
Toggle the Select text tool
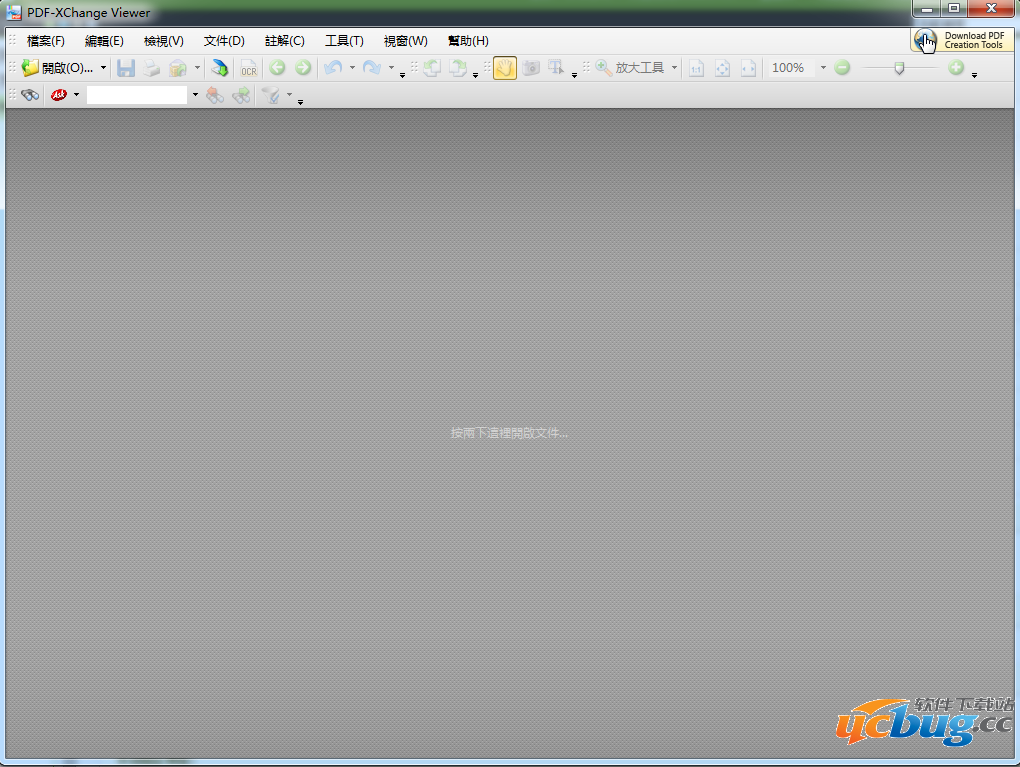click(x=556, y=68)
